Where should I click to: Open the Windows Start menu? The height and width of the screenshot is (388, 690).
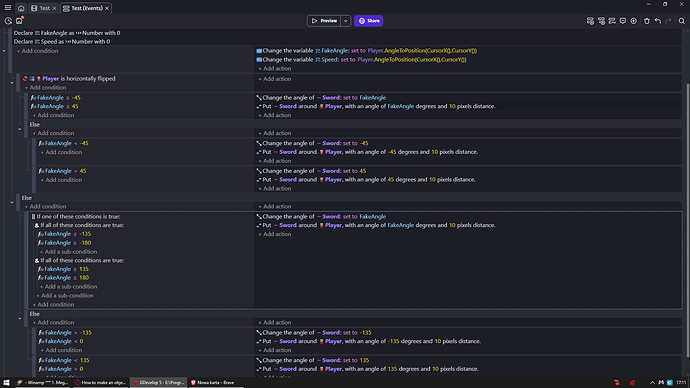(x=6, y=383)
